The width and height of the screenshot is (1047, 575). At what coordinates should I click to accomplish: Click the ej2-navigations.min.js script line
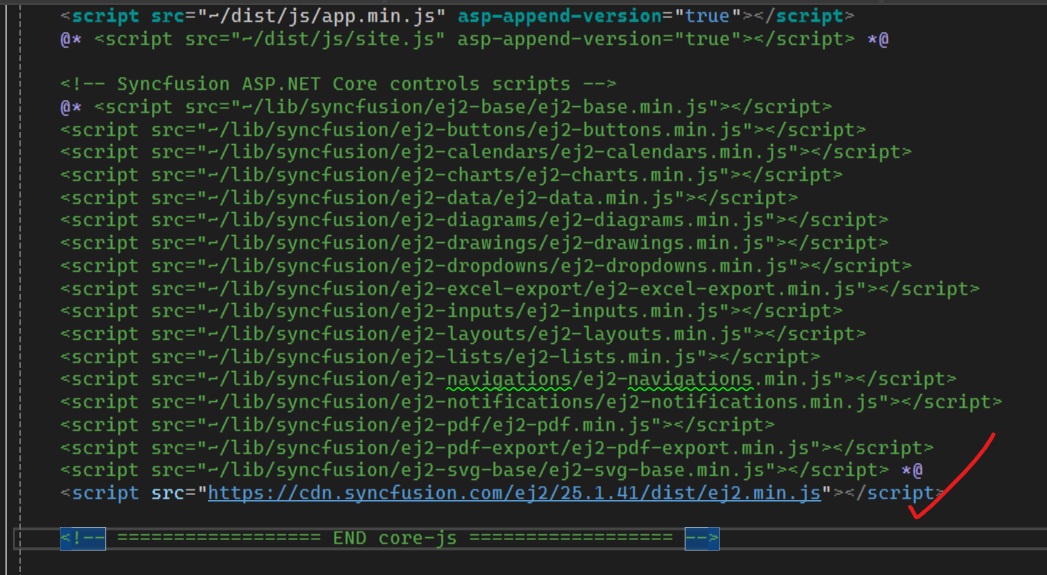pyautogui.click(x=508, y=379)
